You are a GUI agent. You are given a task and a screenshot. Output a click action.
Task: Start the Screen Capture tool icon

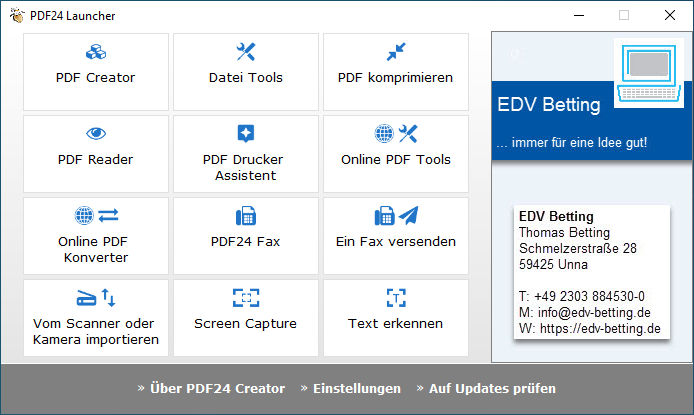[246, 298]
